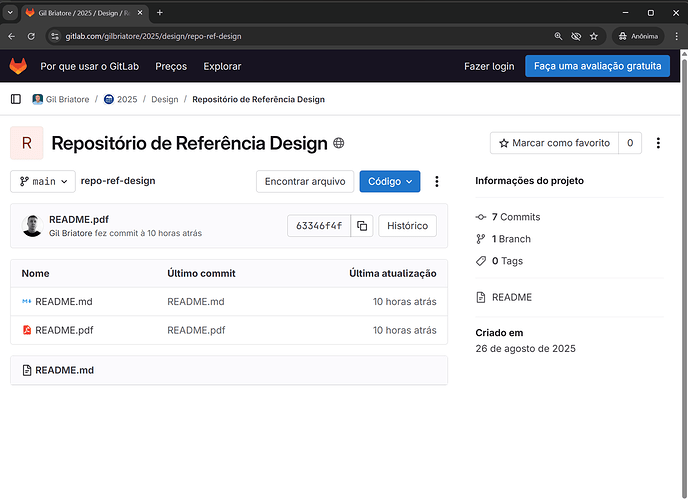The height and width of the screenshot is (500, 688).
Task: Open the README.pdf file in list
Action: [64, 330]
